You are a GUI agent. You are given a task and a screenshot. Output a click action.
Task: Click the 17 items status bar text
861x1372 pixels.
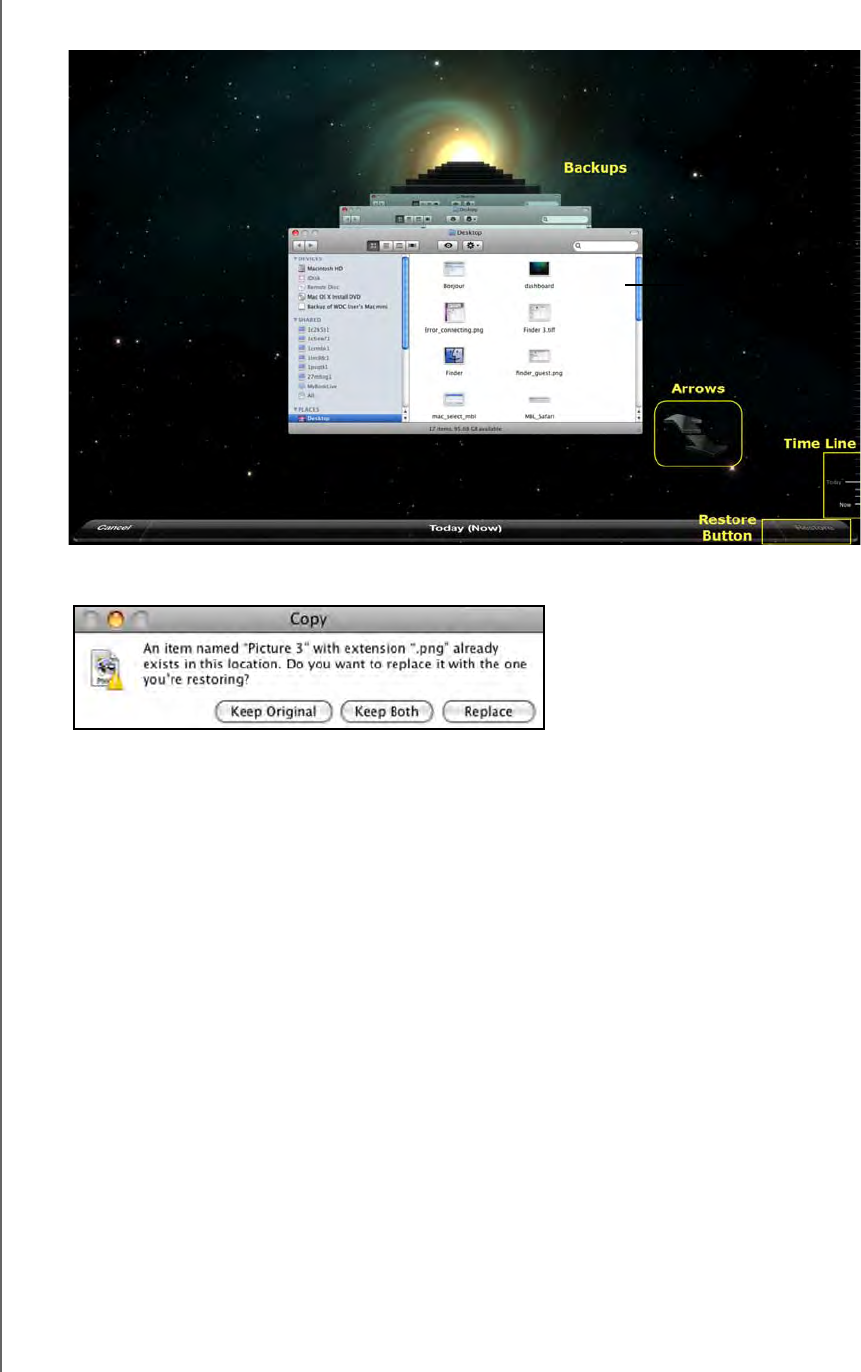point(464,428)
